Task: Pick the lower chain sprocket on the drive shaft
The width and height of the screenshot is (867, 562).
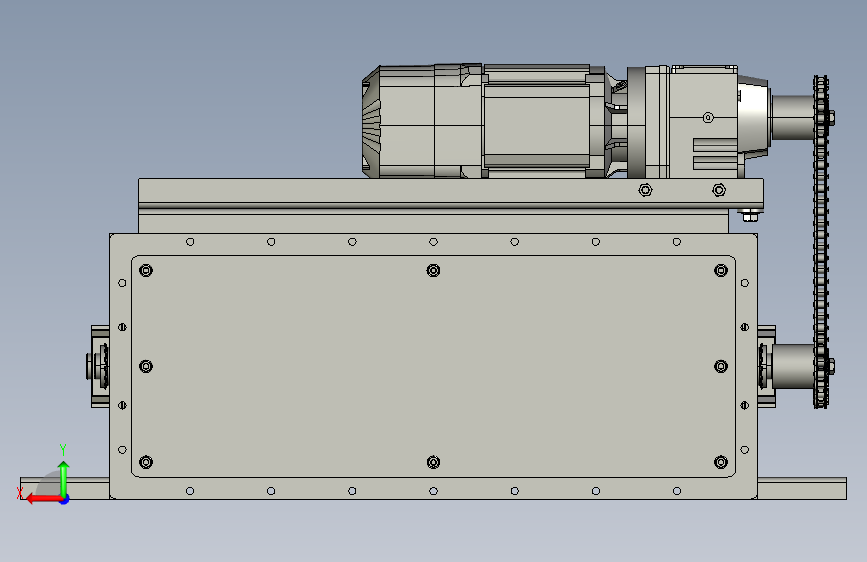Action: tap(821, 366)
